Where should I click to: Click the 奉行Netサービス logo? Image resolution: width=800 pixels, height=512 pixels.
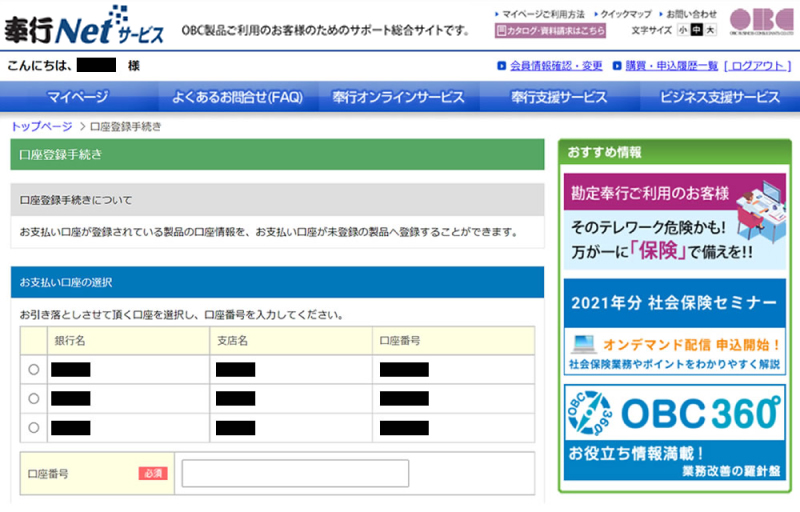click(x=84, y=25)
